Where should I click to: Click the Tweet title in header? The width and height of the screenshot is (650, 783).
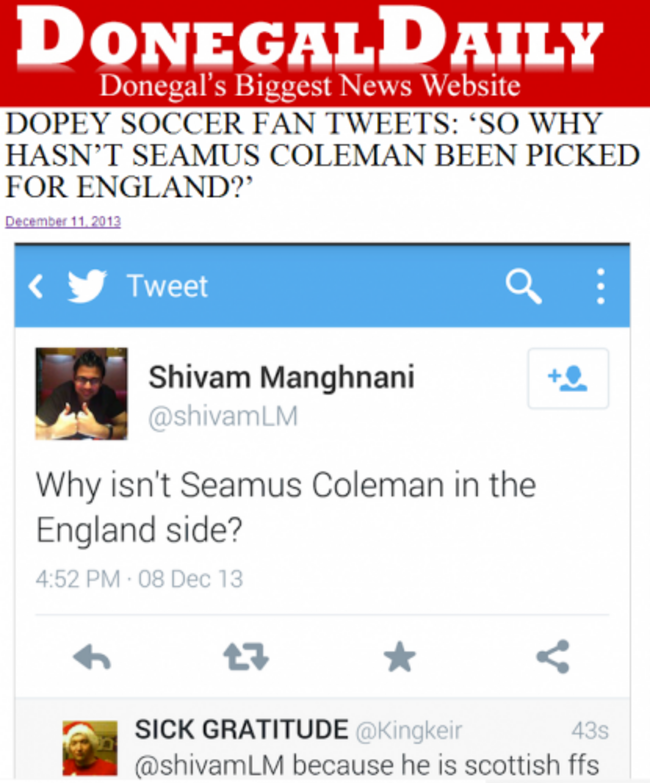(x=167, y=286)
